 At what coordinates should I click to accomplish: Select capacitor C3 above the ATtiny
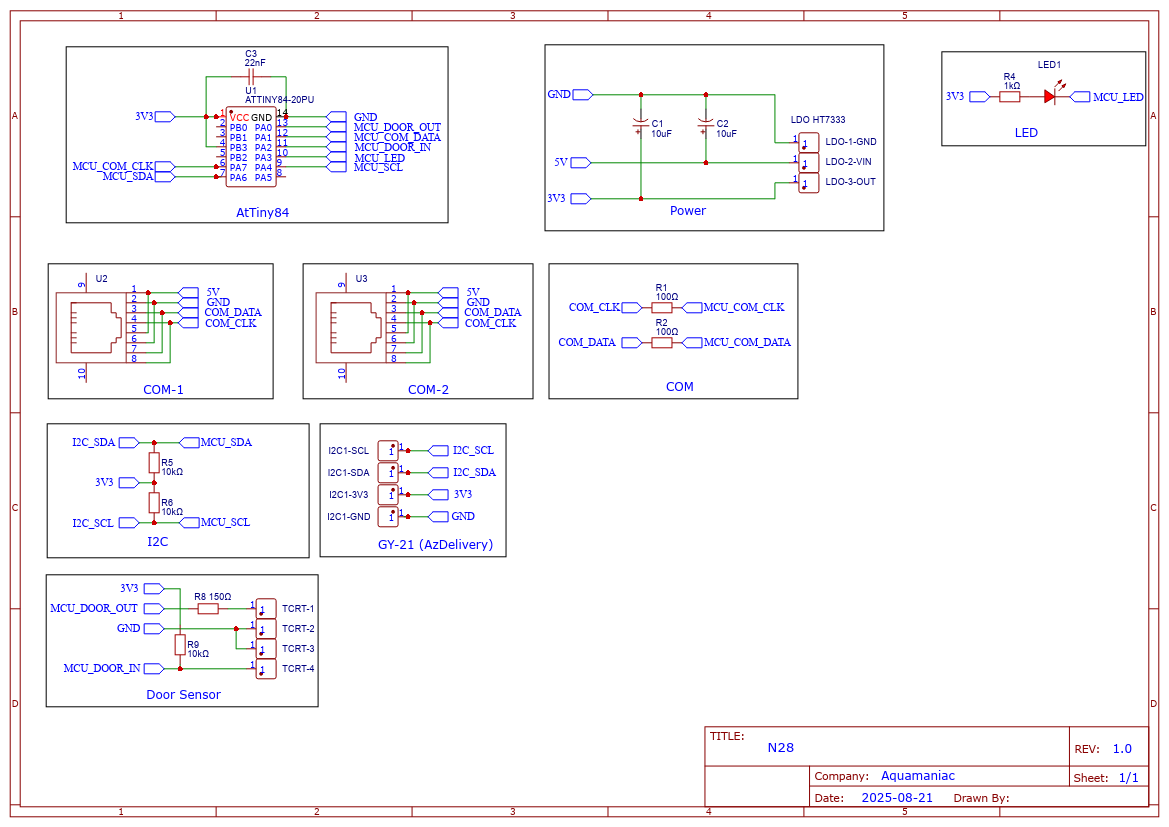click(251, 77)
